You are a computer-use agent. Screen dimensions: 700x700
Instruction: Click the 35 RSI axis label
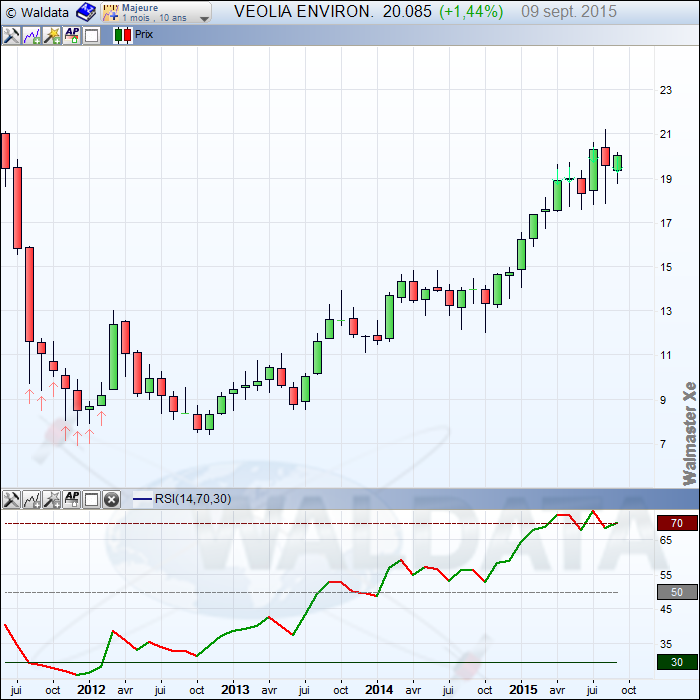pyautogui.click(x=666, y=644)
